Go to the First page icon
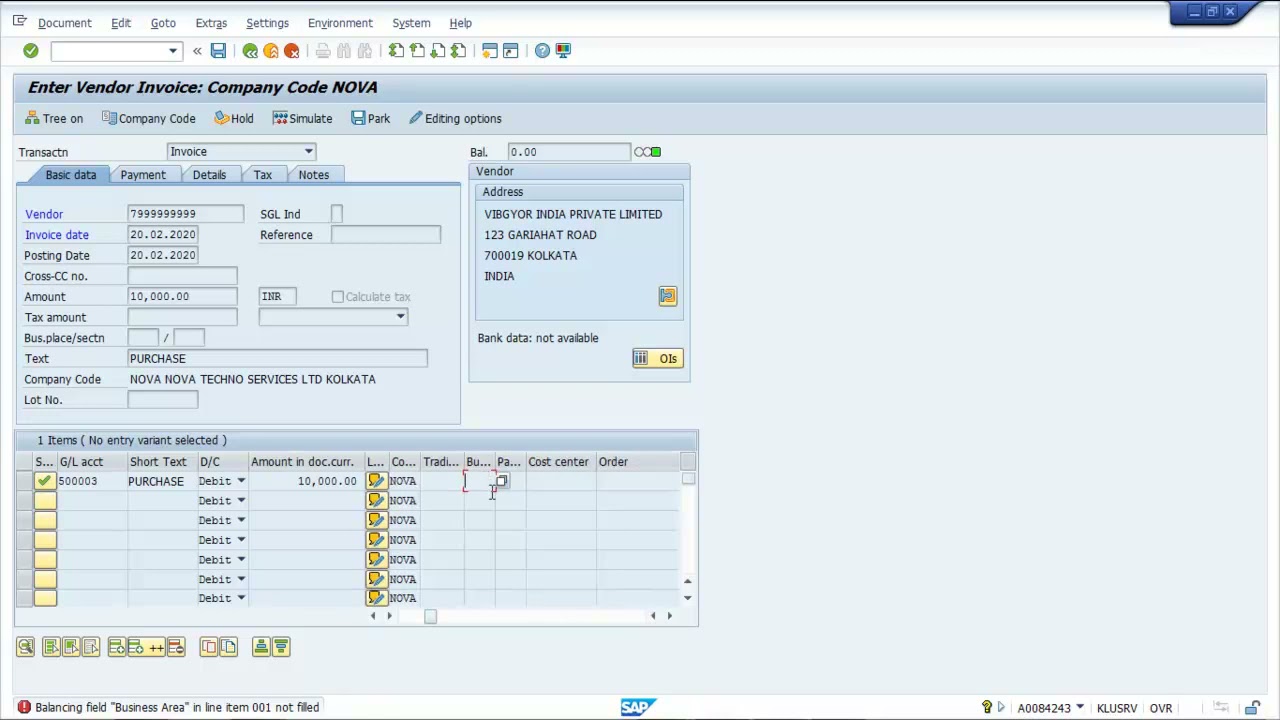This screenshot has height=720, width=1280. click(x=396, y=50)
